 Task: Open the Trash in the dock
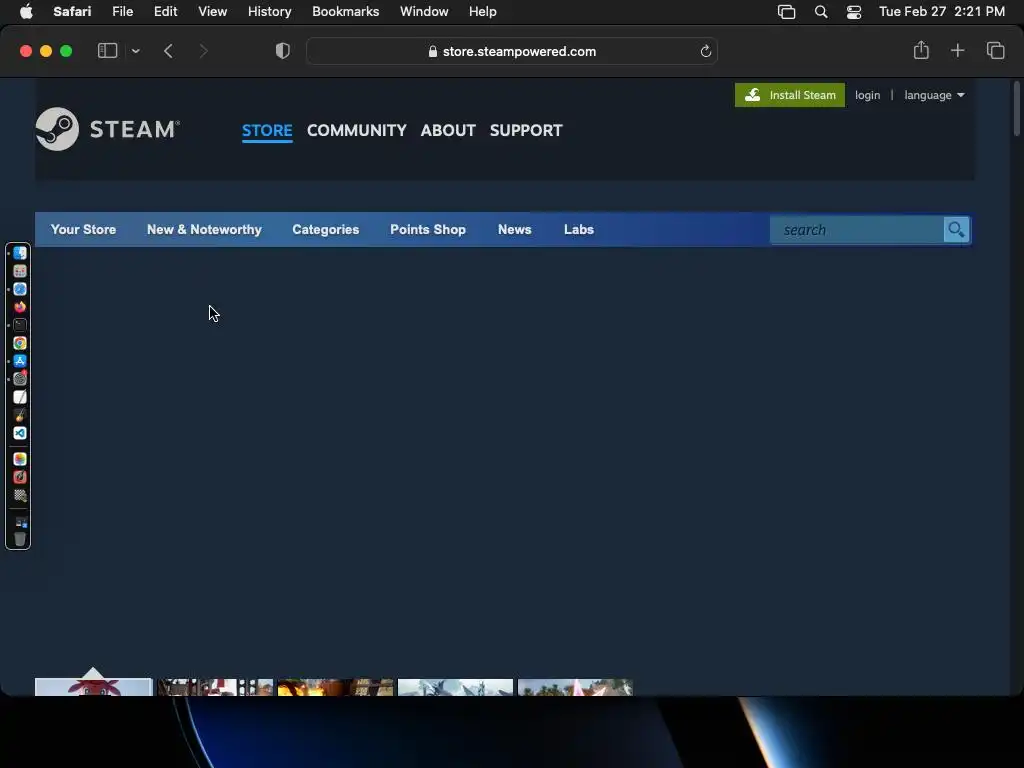tap(20, 539)
